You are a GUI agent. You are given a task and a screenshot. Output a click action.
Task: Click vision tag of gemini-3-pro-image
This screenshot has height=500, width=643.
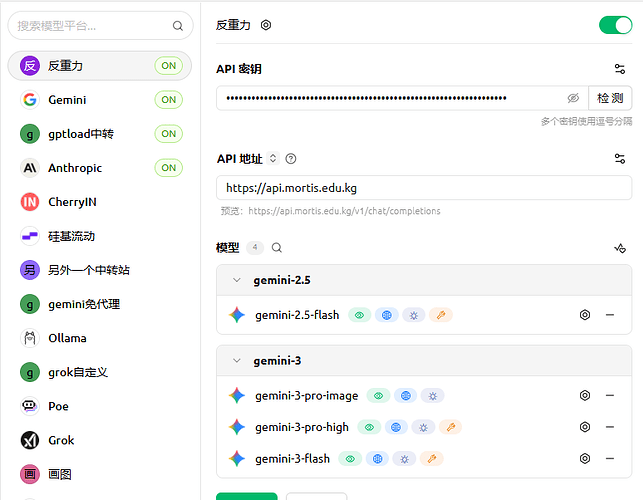[x=379, y=396]
